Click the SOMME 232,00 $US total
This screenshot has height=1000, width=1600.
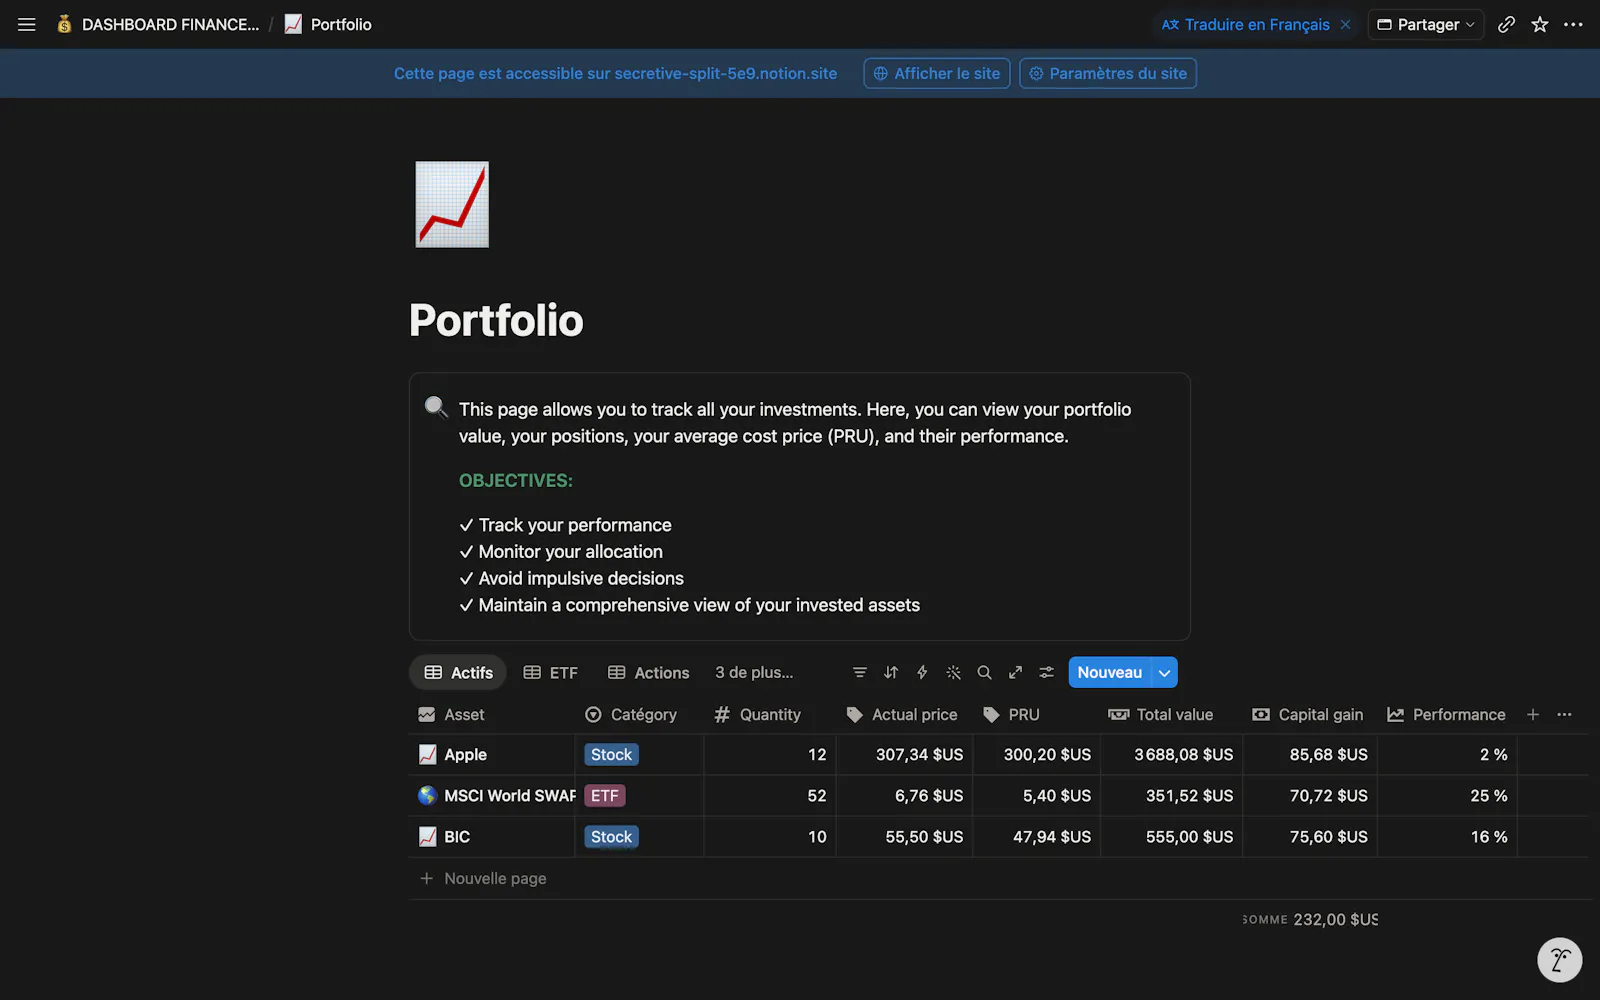pos(1310,919)
